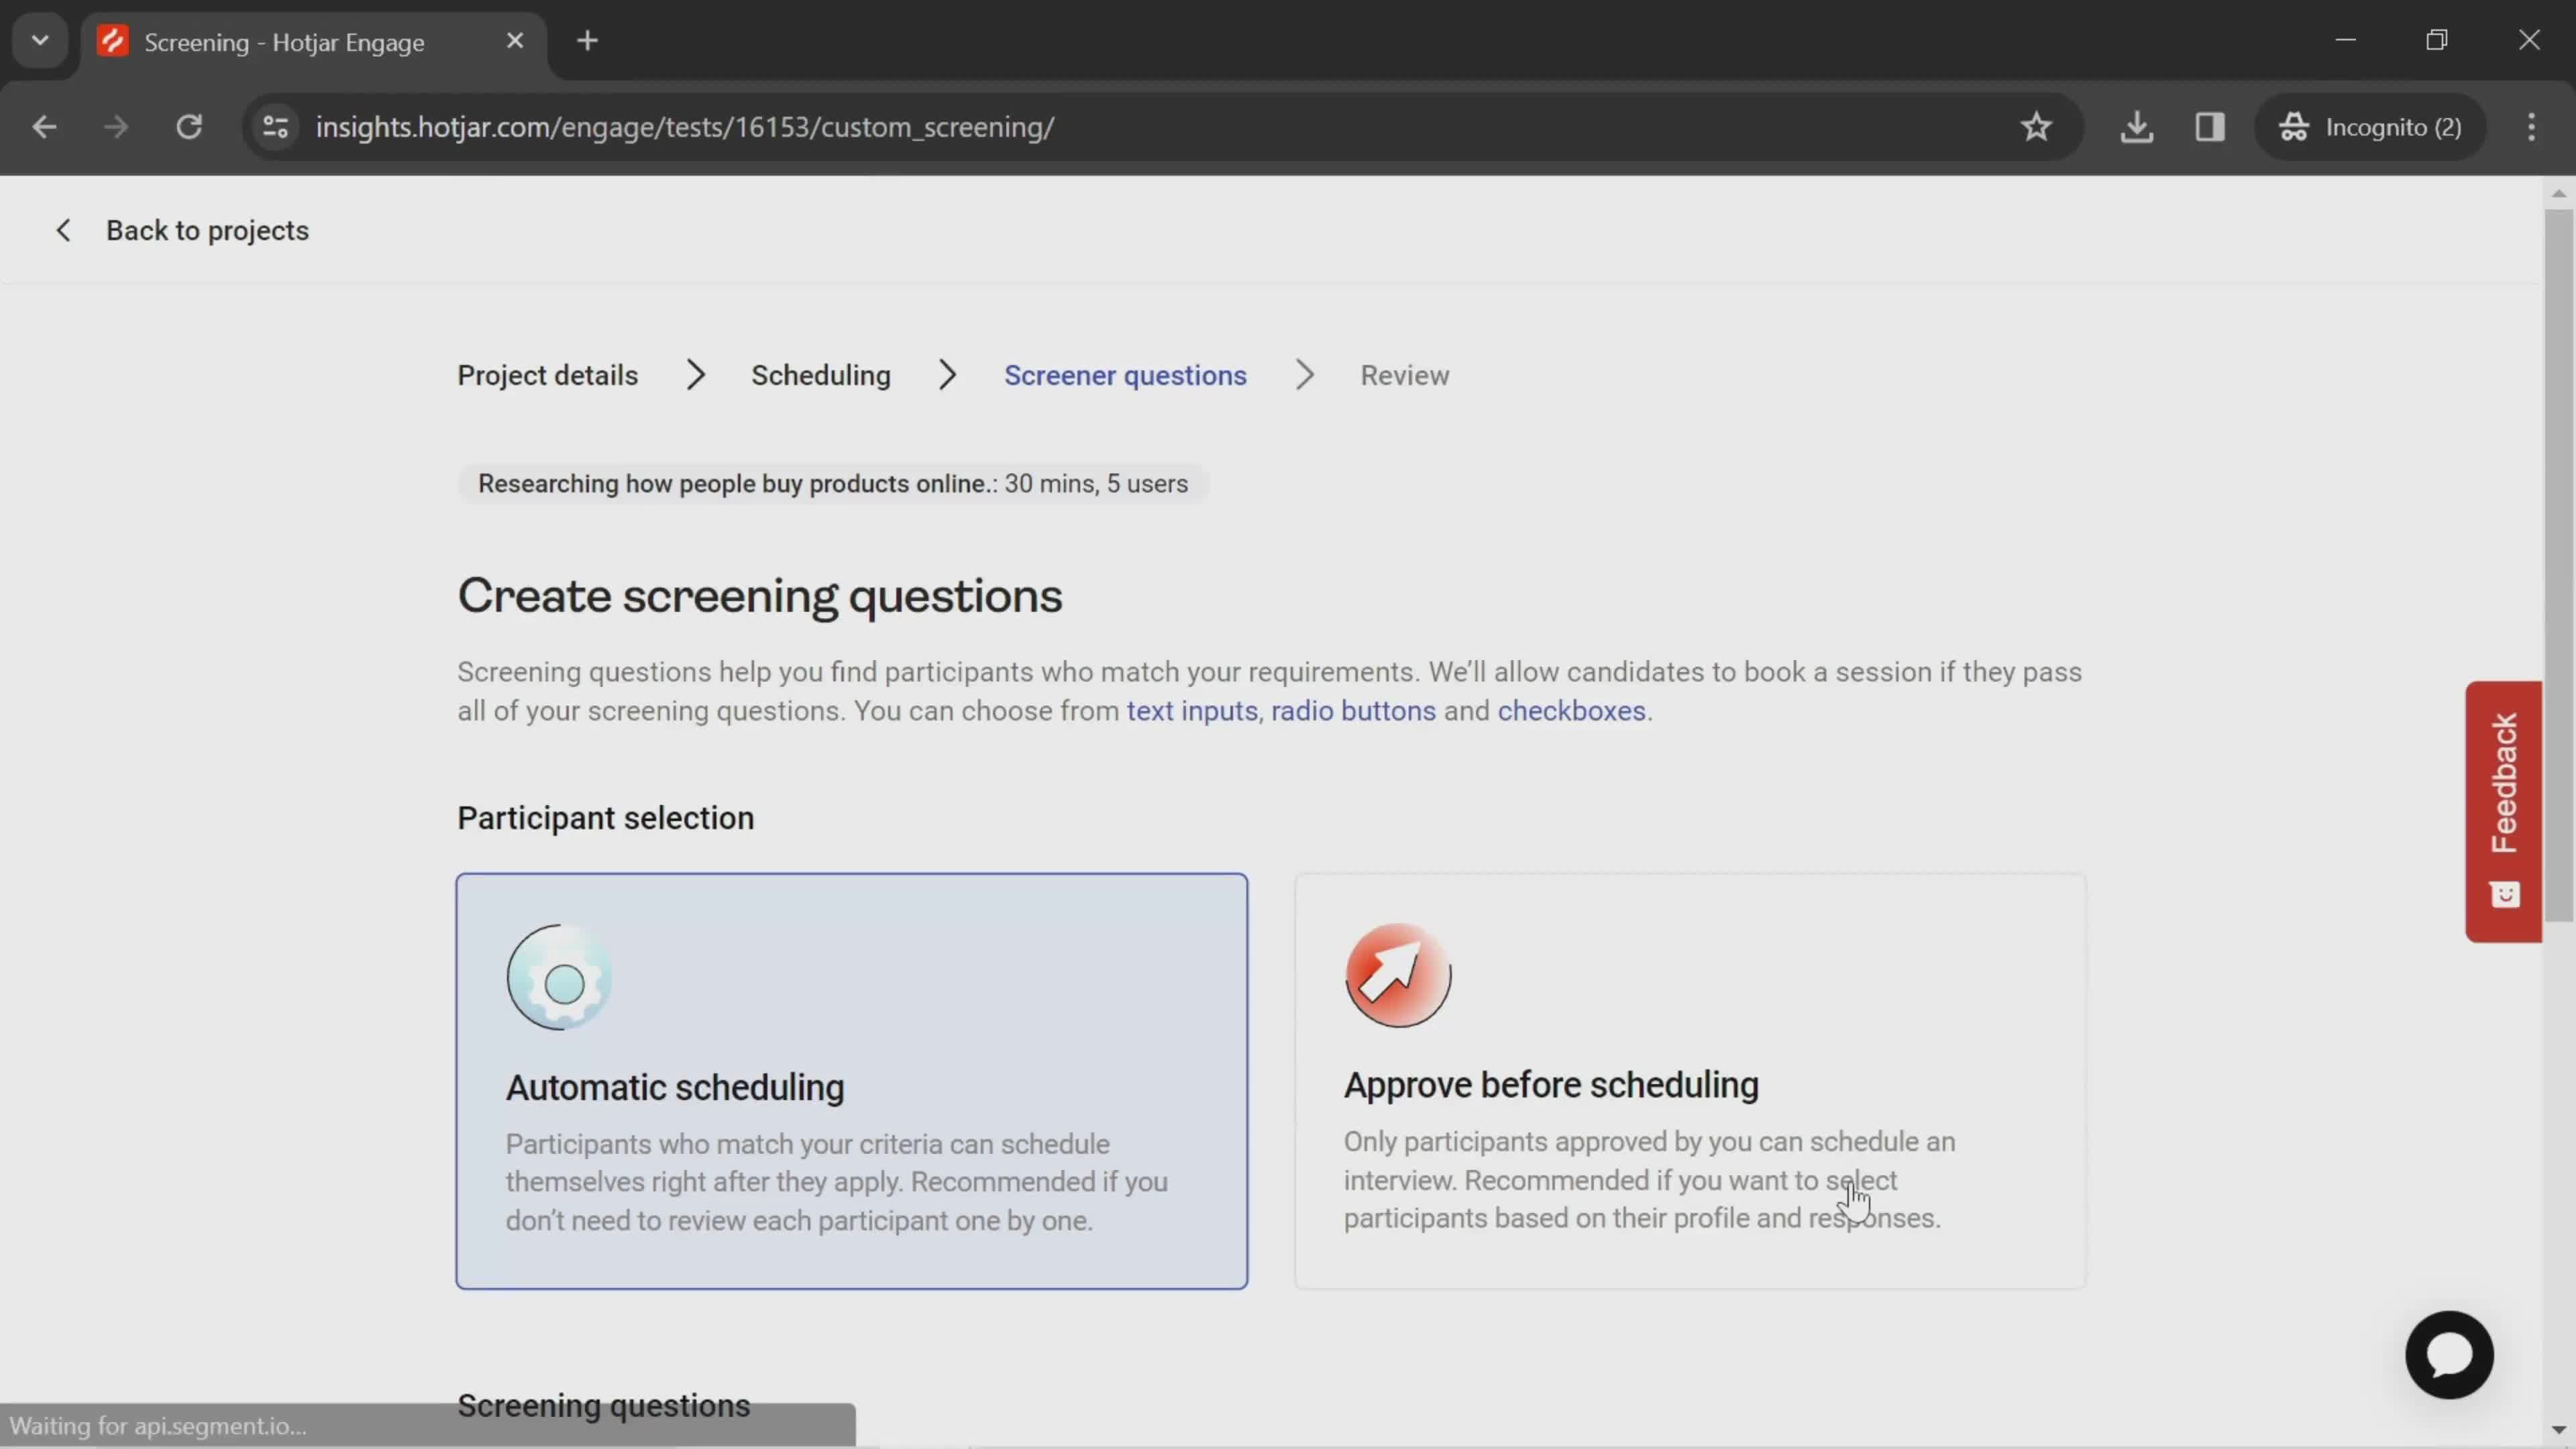Click the Automatic scheduling gear icon
Screen dimensions: 2576x1449
[x=559, y=978]
